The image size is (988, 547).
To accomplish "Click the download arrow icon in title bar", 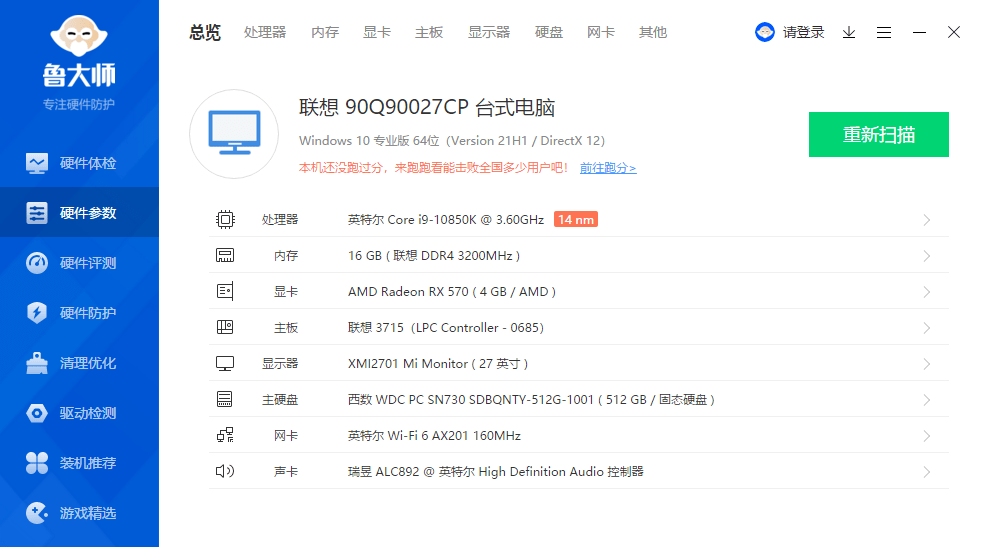I will [849, 32].
